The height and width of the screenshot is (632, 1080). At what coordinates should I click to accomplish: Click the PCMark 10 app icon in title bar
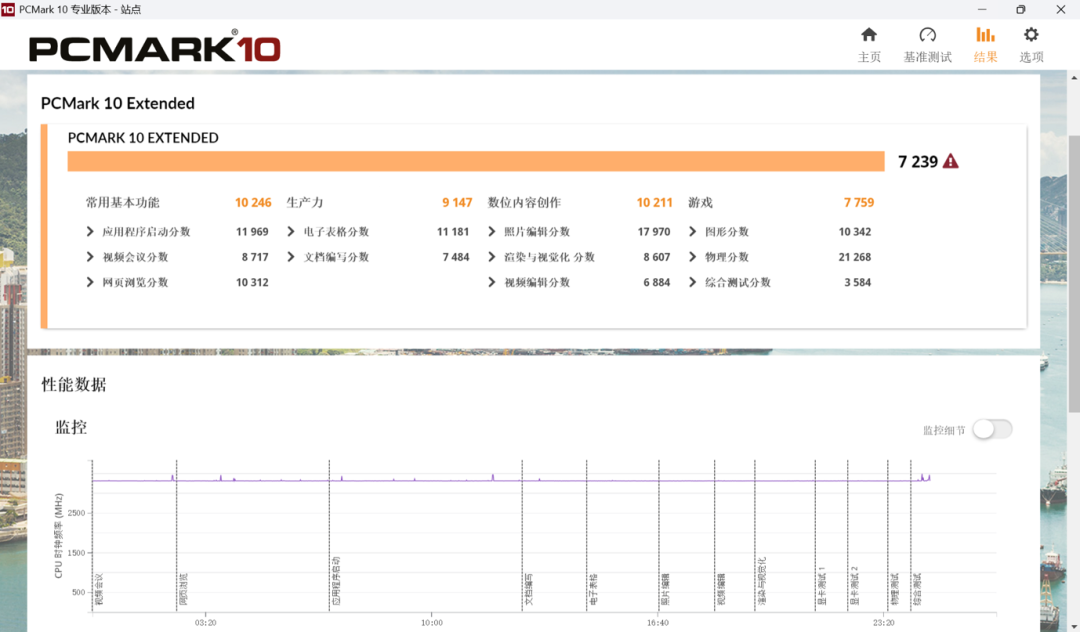point(8,9)
